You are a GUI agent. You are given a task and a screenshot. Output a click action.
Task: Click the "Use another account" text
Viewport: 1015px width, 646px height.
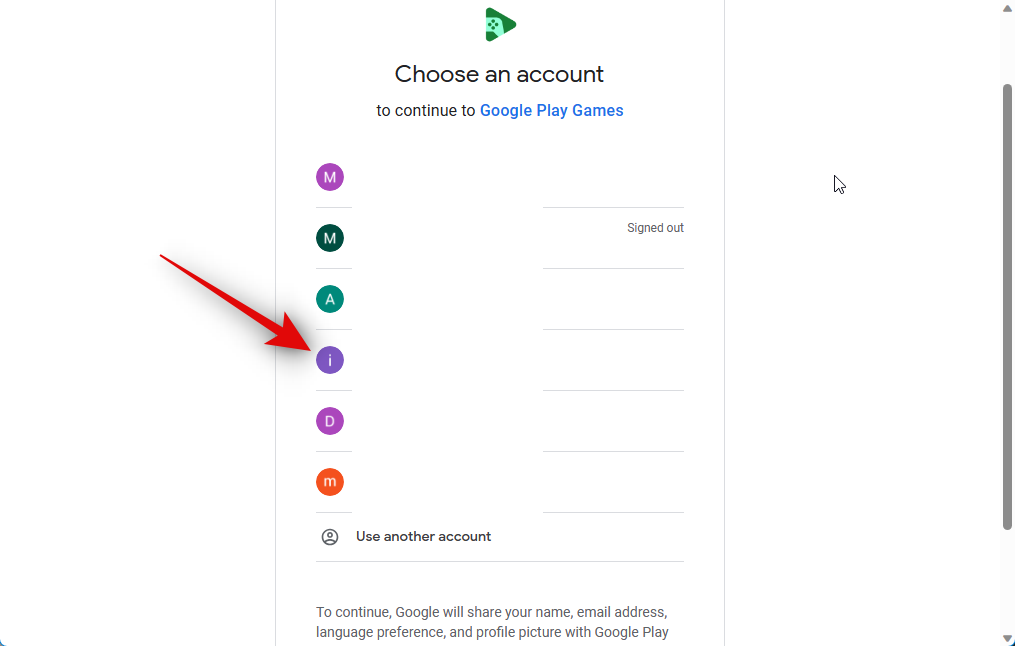pos(423,537)
